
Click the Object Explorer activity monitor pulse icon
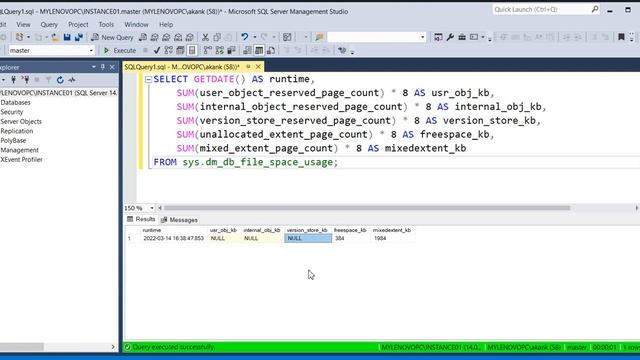pyautogui.click(x=72, y=80)
